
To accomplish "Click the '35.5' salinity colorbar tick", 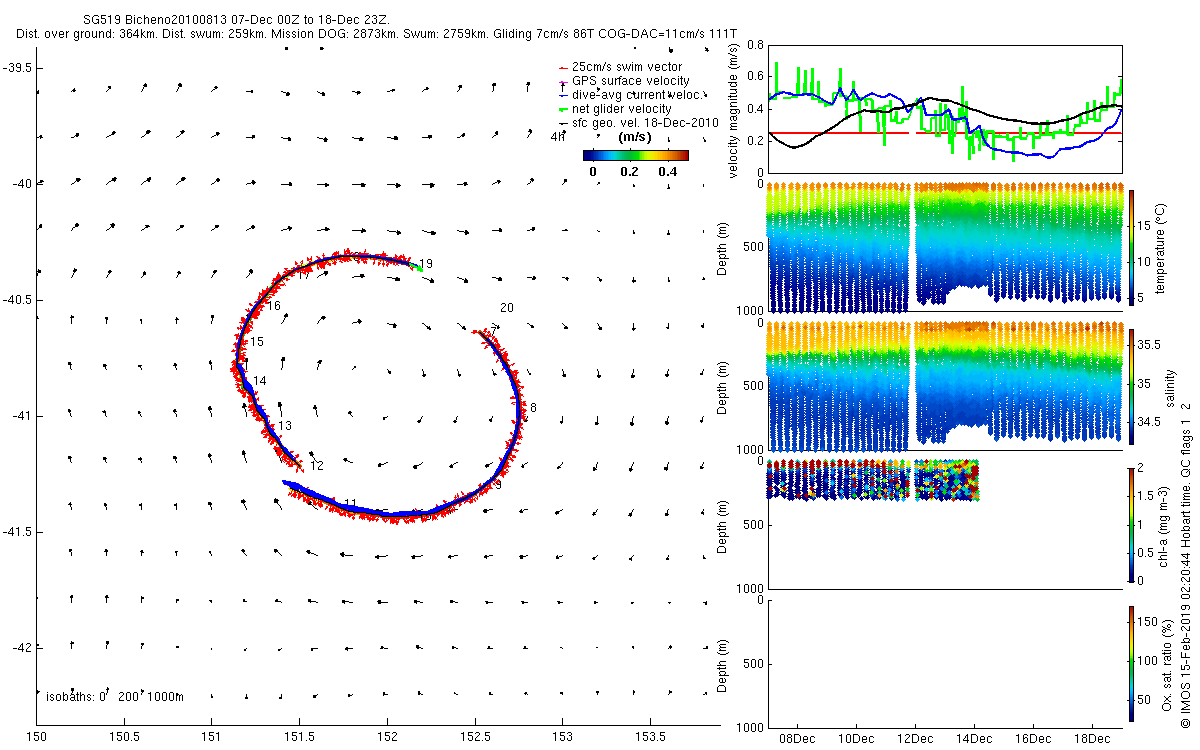I will [1148, 344].
